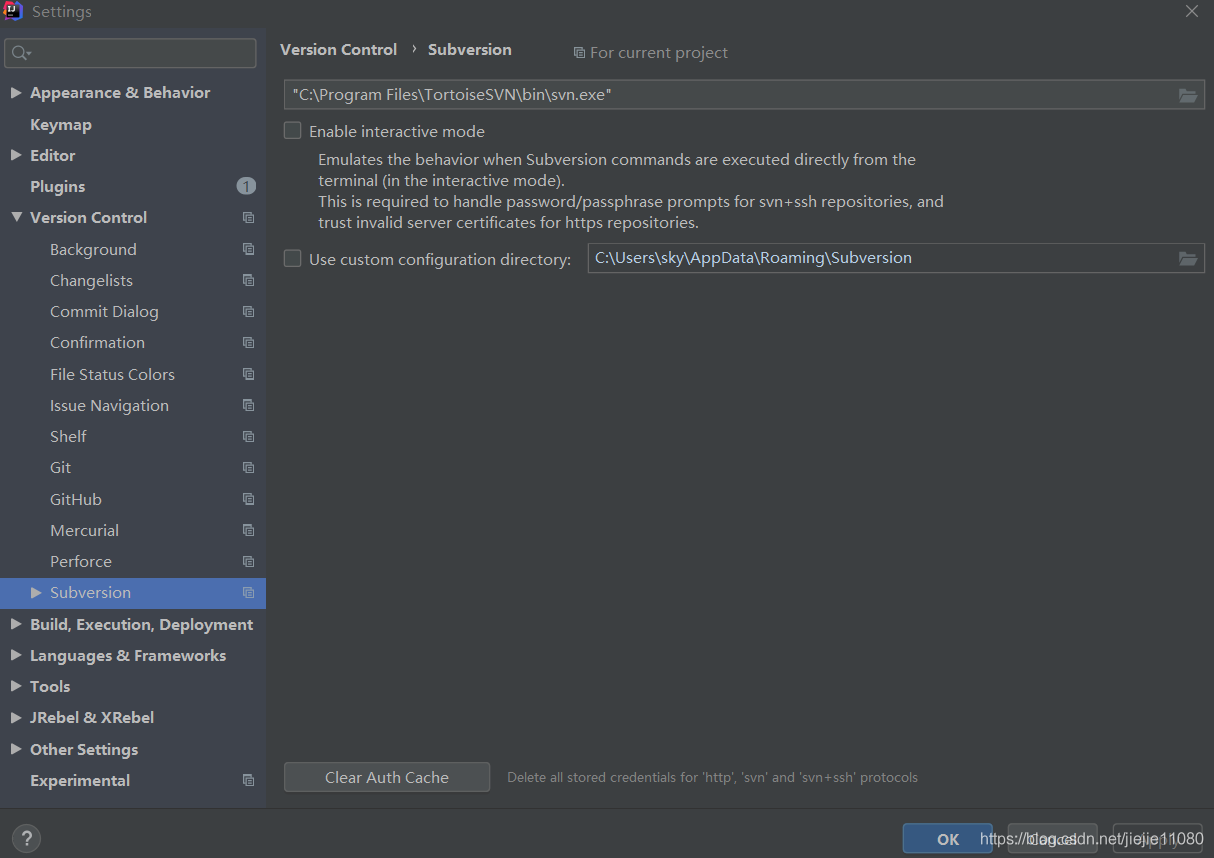Toggle Use custom configuration directory checkbox
The image size is (1214, 858).
tap(292, 259)
